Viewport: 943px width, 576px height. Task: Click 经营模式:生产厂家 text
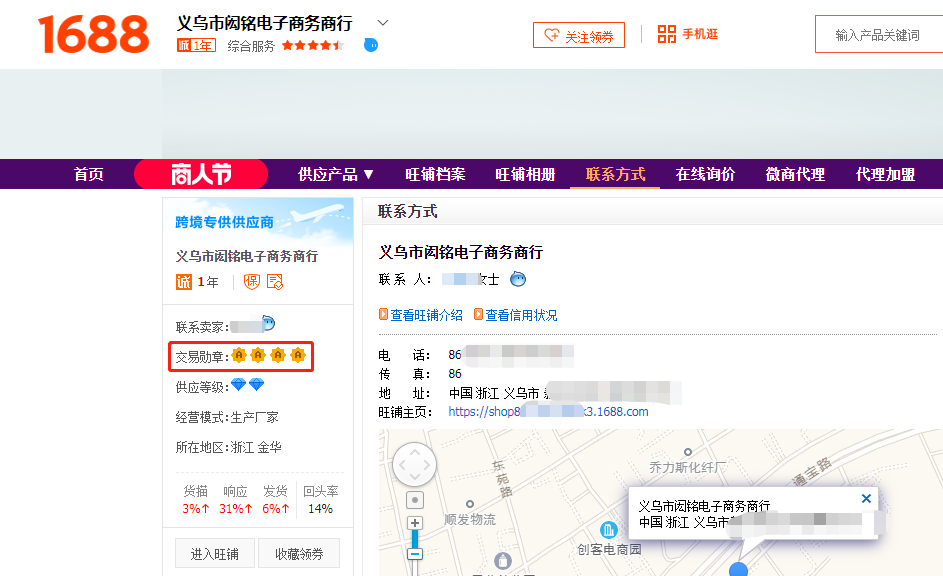point(227,417)
